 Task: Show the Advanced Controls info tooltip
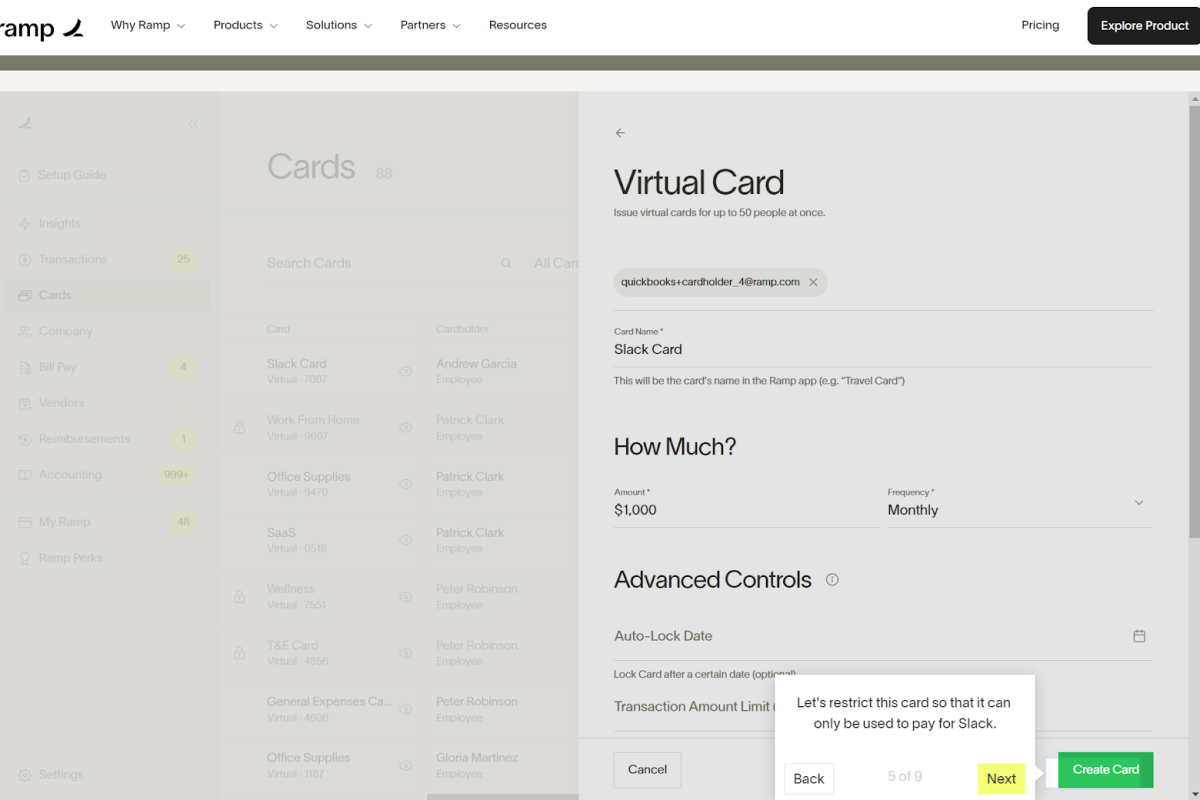832,580
